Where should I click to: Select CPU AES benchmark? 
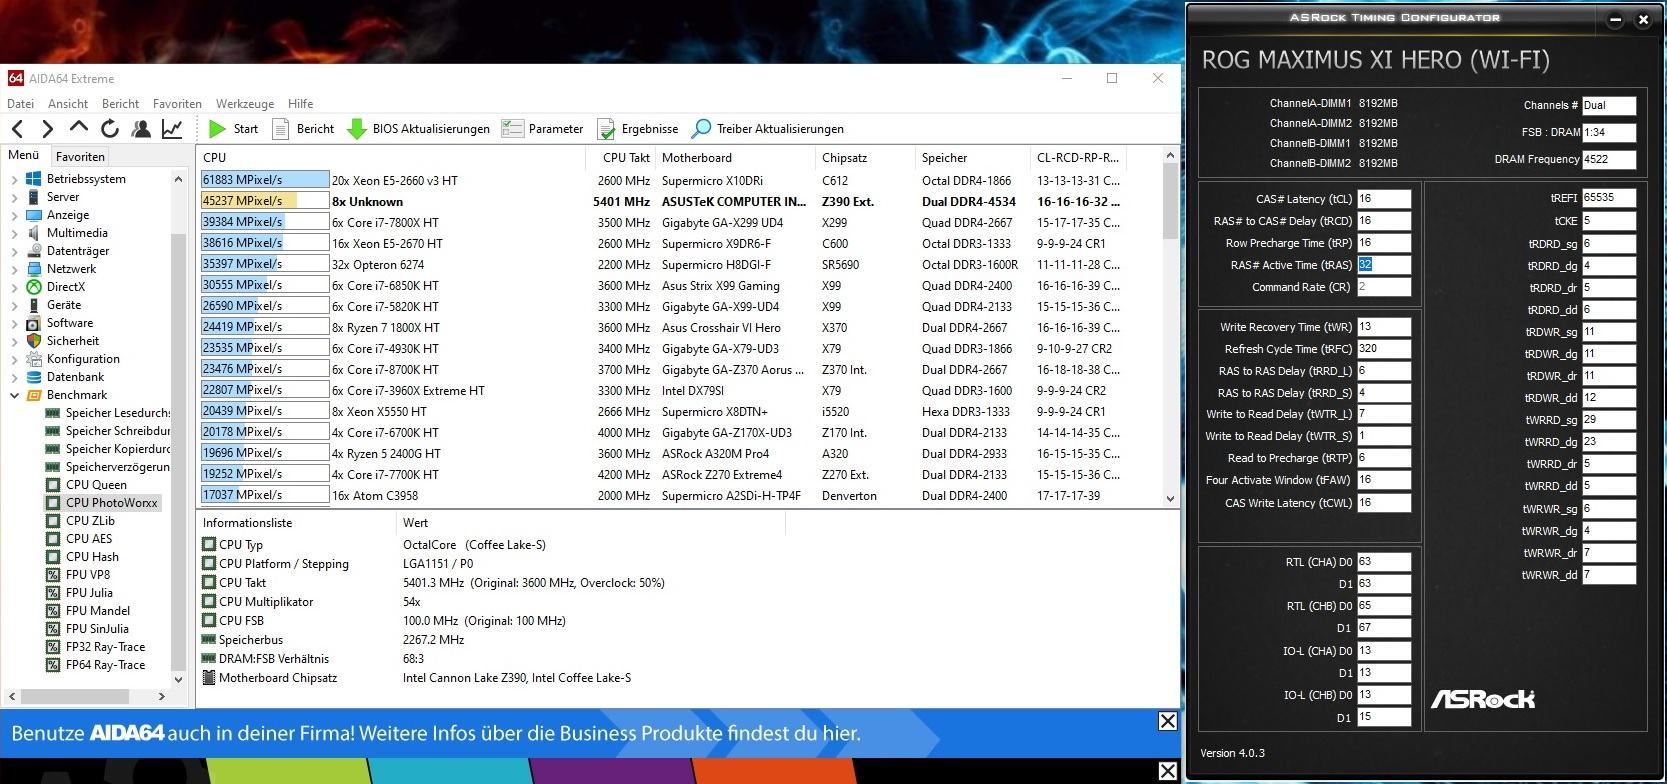pos(89,539)
